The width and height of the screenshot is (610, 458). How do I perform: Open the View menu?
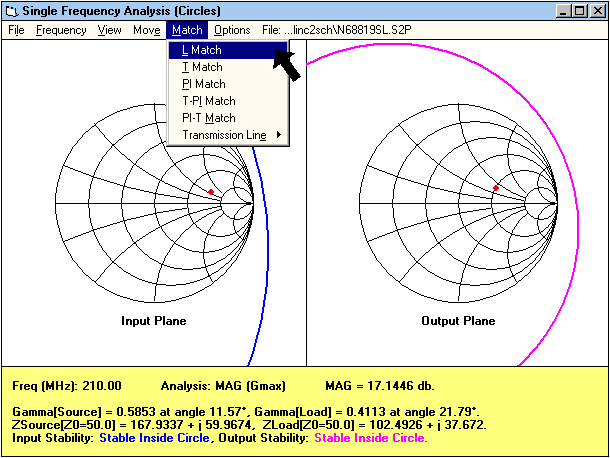(x=110, y=30)
